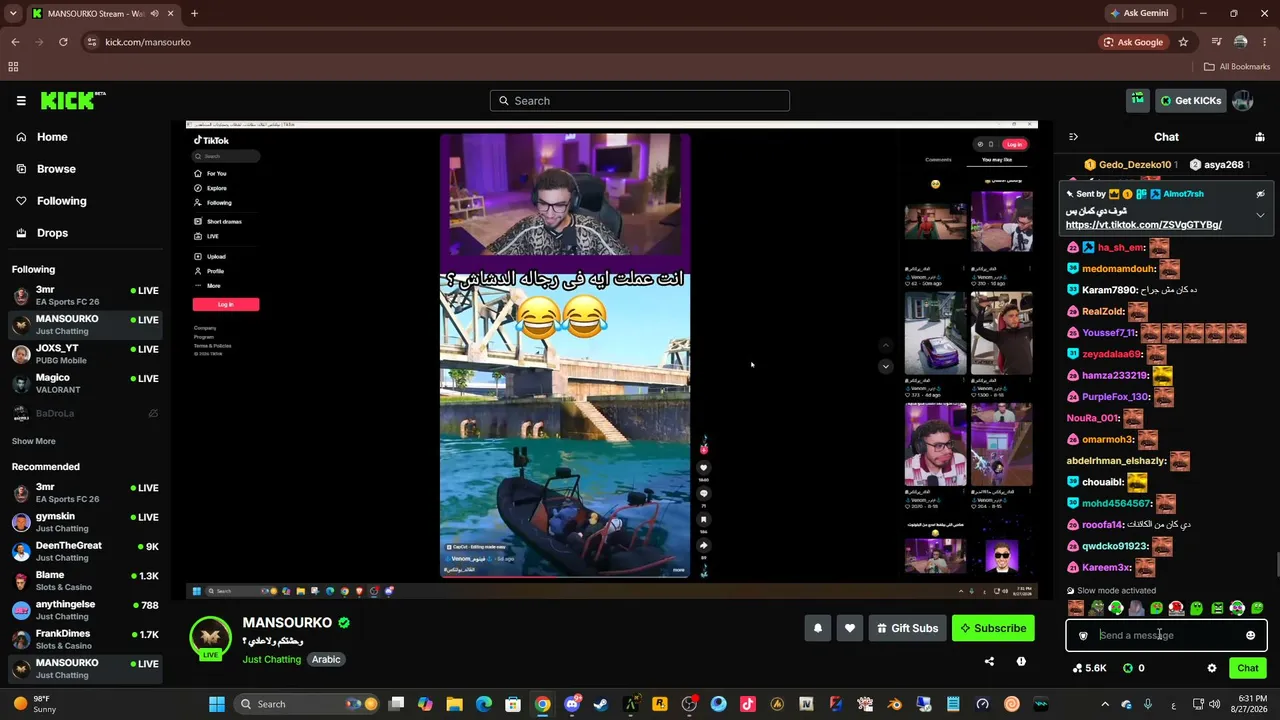Click the 5.6K channel points counter
The image size is (1280, 720).
(1089, 668)
